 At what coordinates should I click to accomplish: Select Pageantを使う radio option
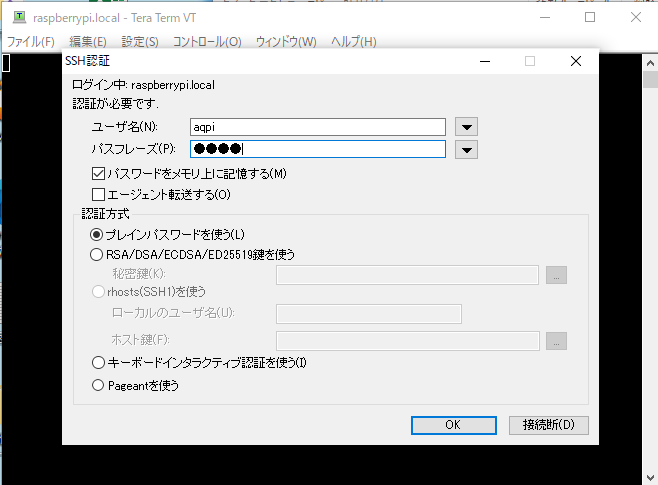pyautogui.click(x=98, y=385)
